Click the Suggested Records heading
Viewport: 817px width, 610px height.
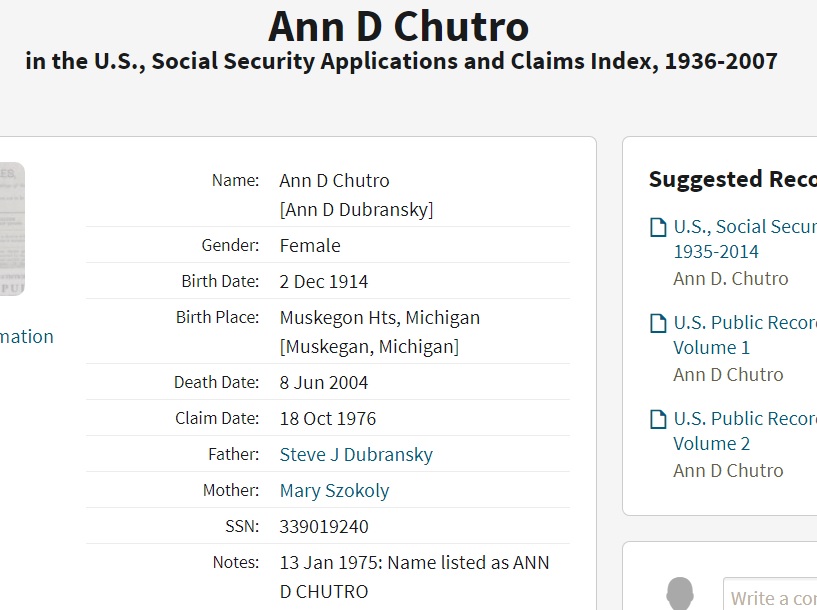click(x=732, y=179)
